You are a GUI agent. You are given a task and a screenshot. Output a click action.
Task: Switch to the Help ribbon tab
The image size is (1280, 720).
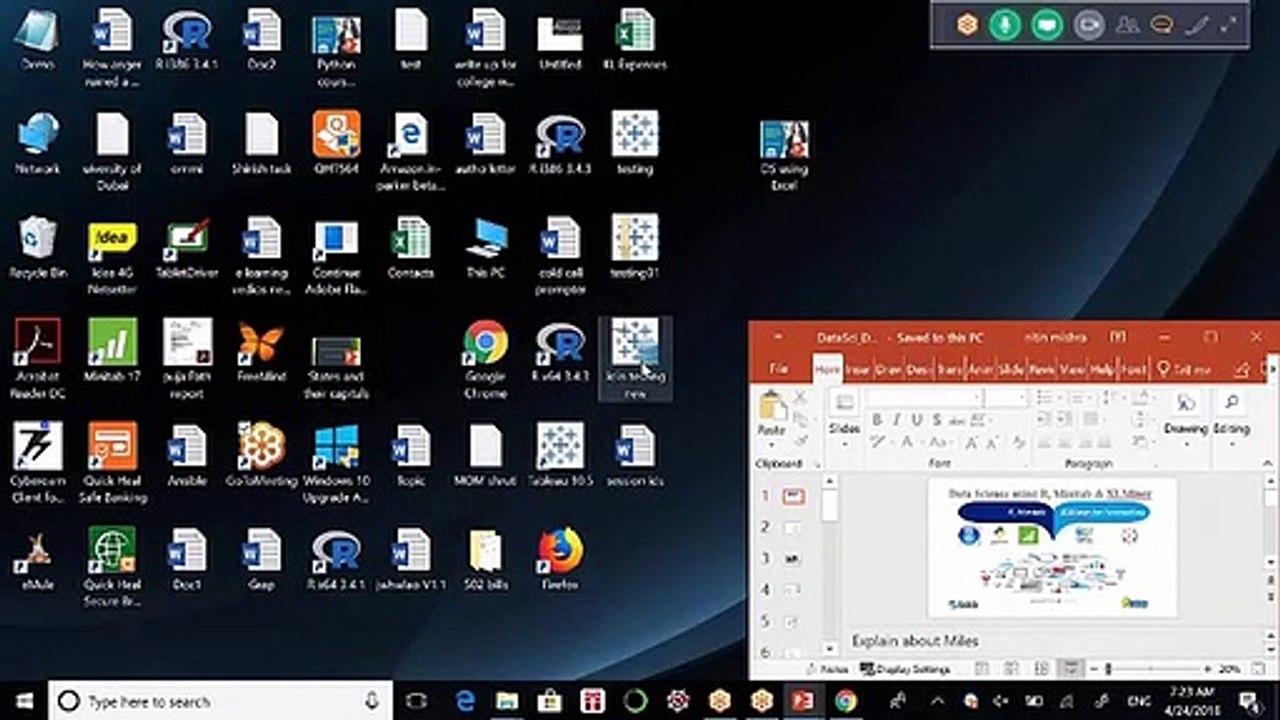[x=1102, y=369]
